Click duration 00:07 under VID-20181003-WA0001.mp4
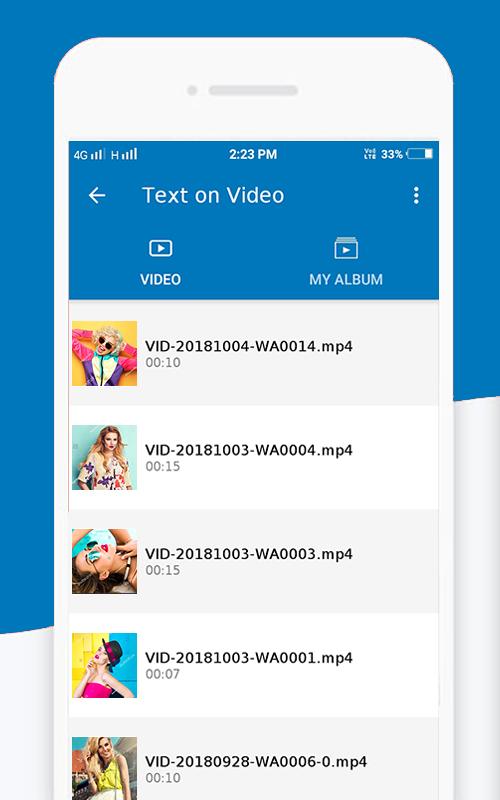Image resolution: width=500 pixels, height=800 pixels. (163, 674)
